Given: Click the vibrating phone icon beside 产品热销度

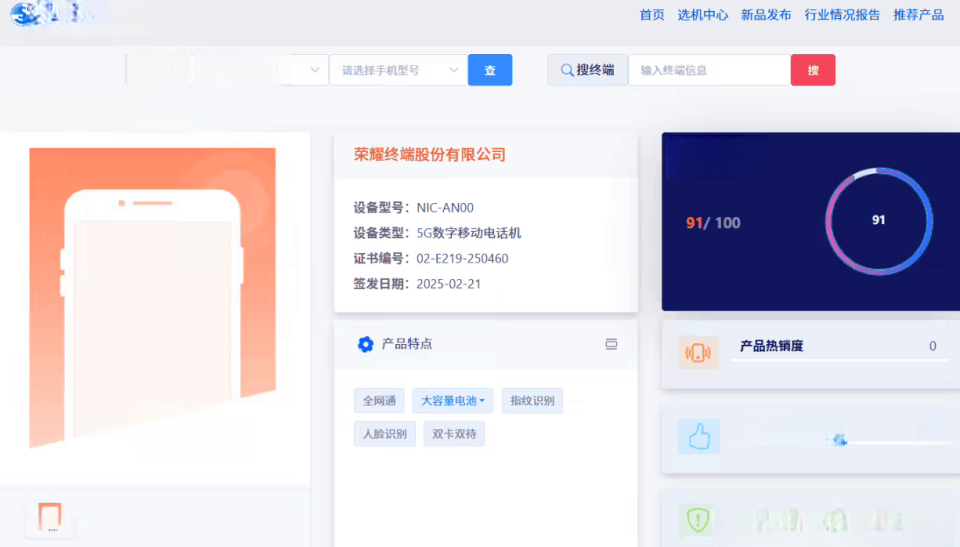Looking at the screenshot, I should [x=698, y=353].
